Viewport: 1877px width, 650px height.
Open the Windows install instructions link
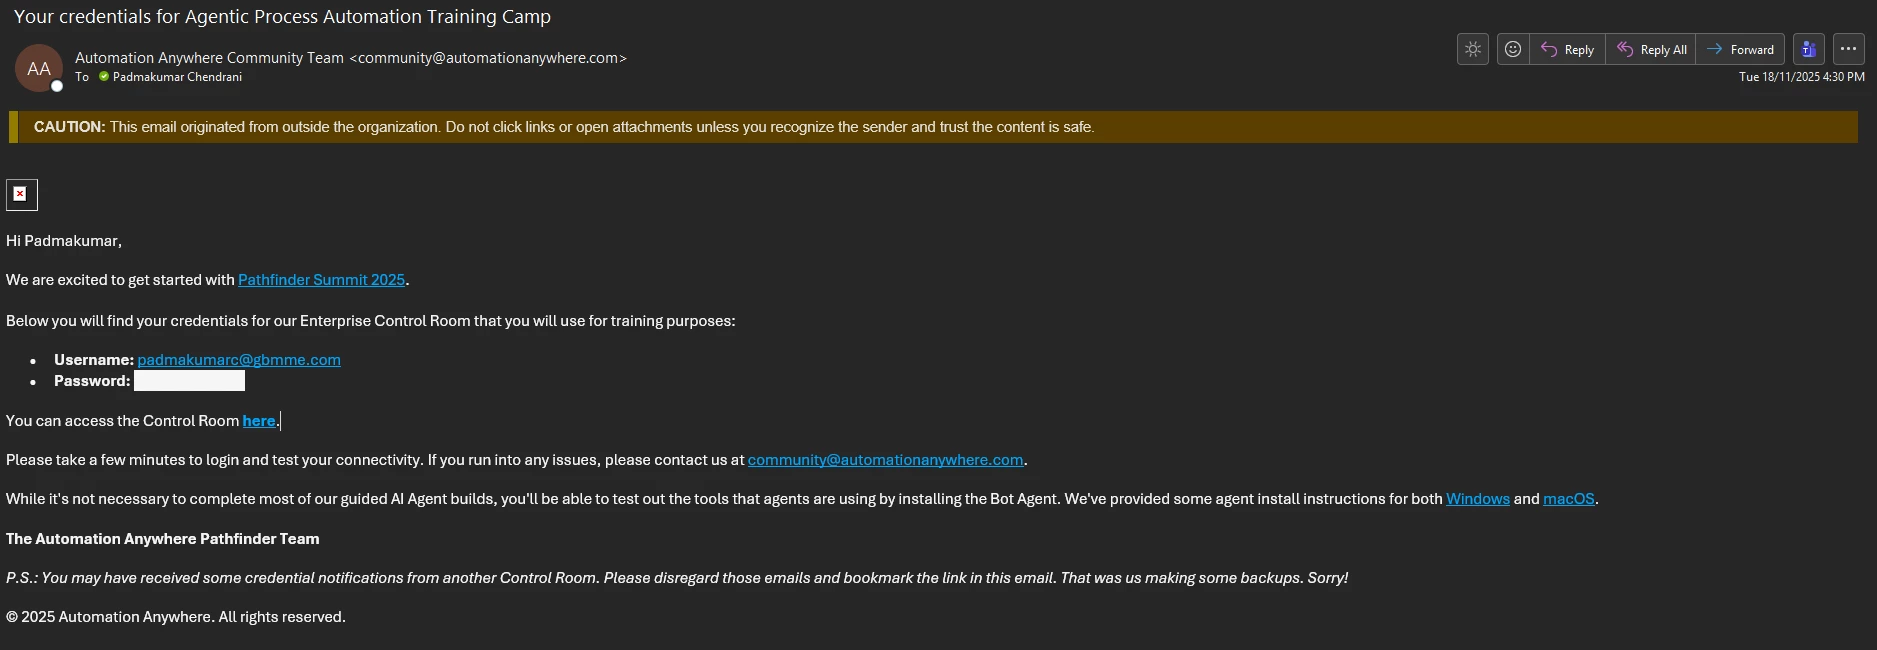pyautogui.click(x=1477, y=499)
